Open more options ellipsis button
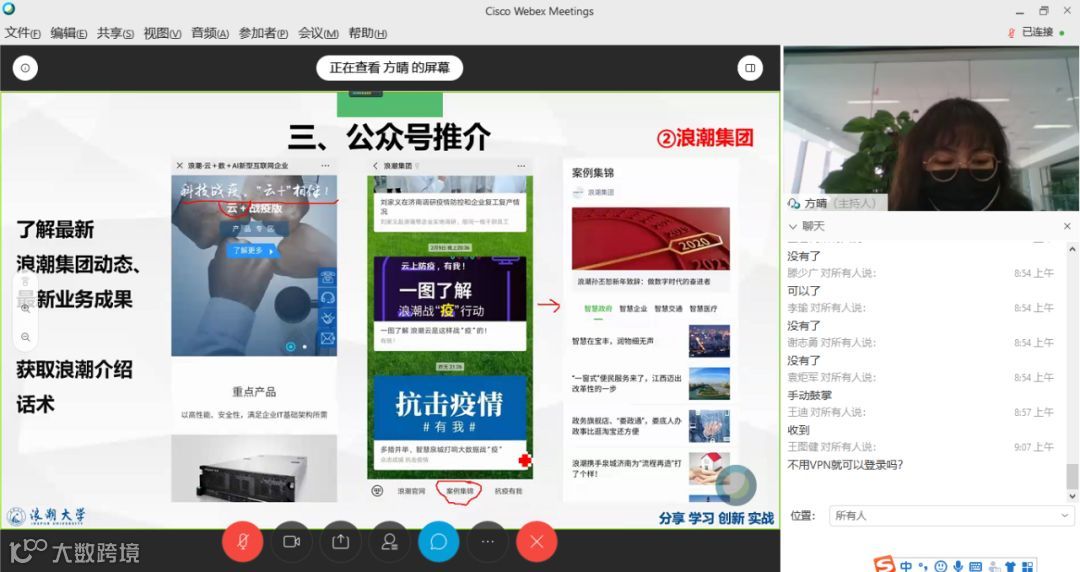This screenshot has height=572, width=1080. 488,542
